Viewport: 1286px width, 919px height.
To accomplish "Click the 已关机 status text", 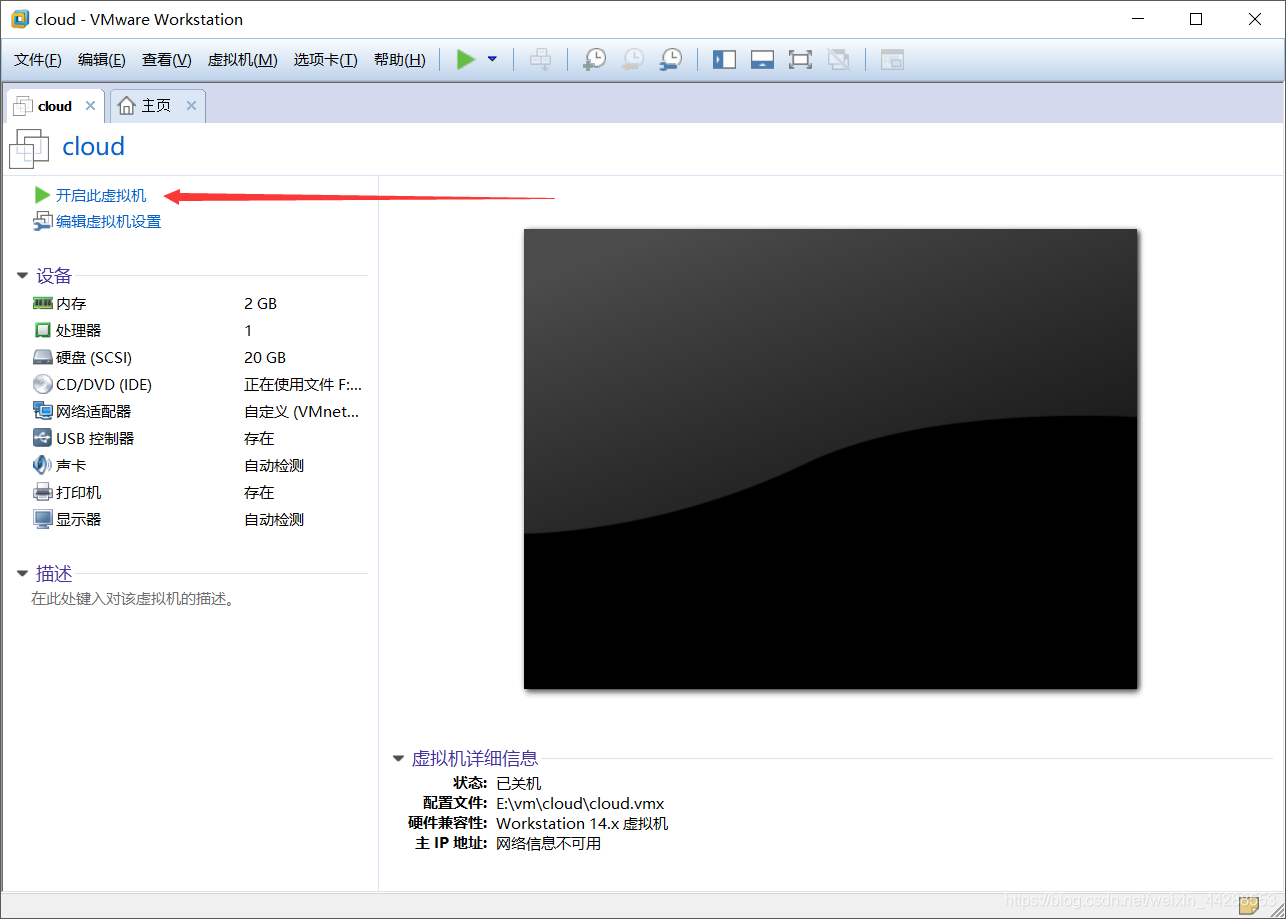I will tap(519, 783).
